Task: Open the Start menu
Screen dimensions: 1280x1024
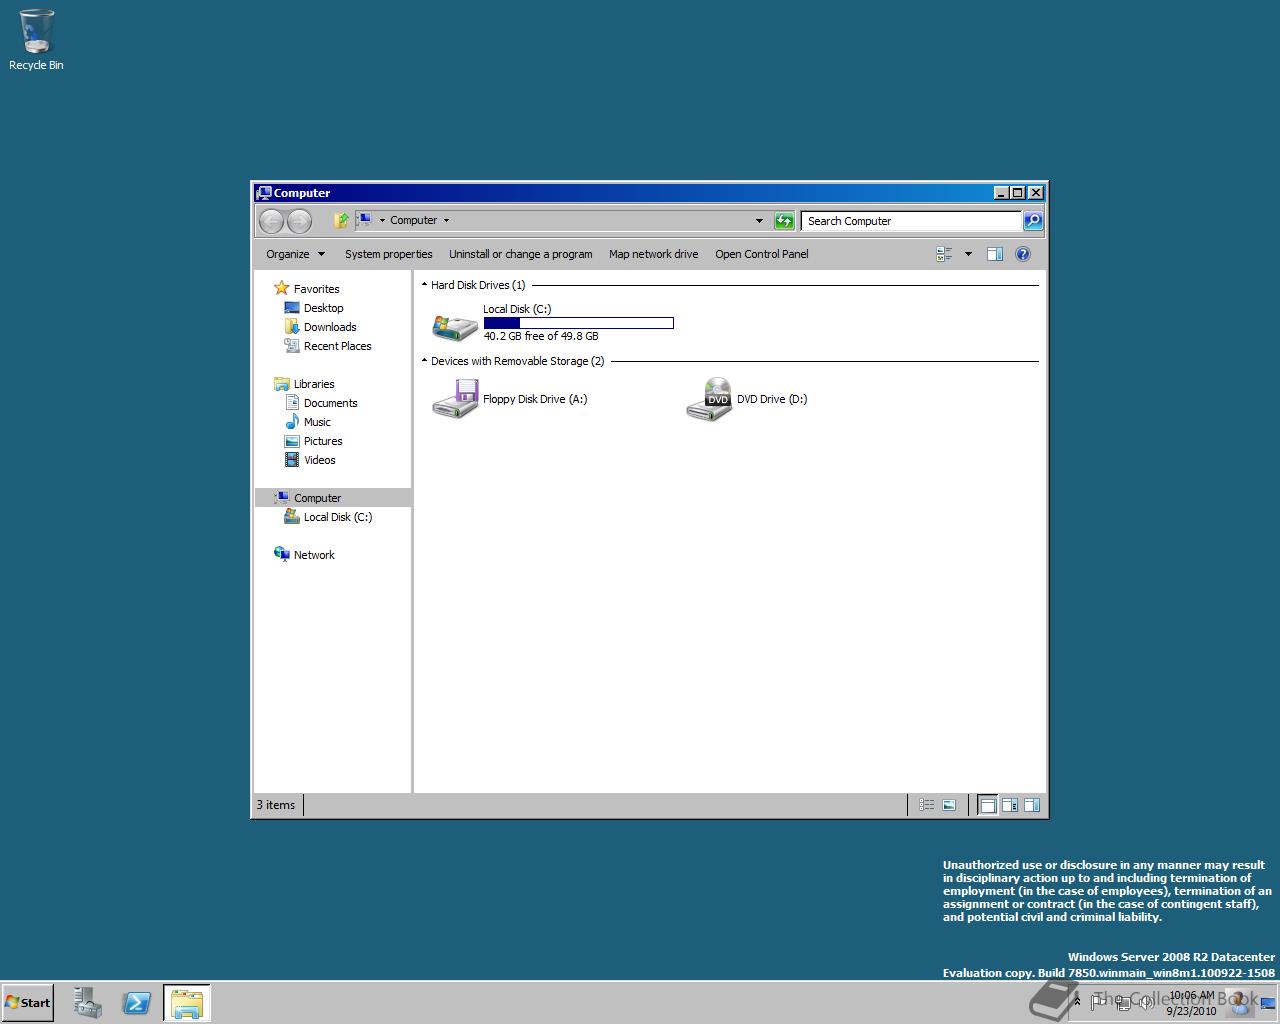Action: [x=27, y=1003]
